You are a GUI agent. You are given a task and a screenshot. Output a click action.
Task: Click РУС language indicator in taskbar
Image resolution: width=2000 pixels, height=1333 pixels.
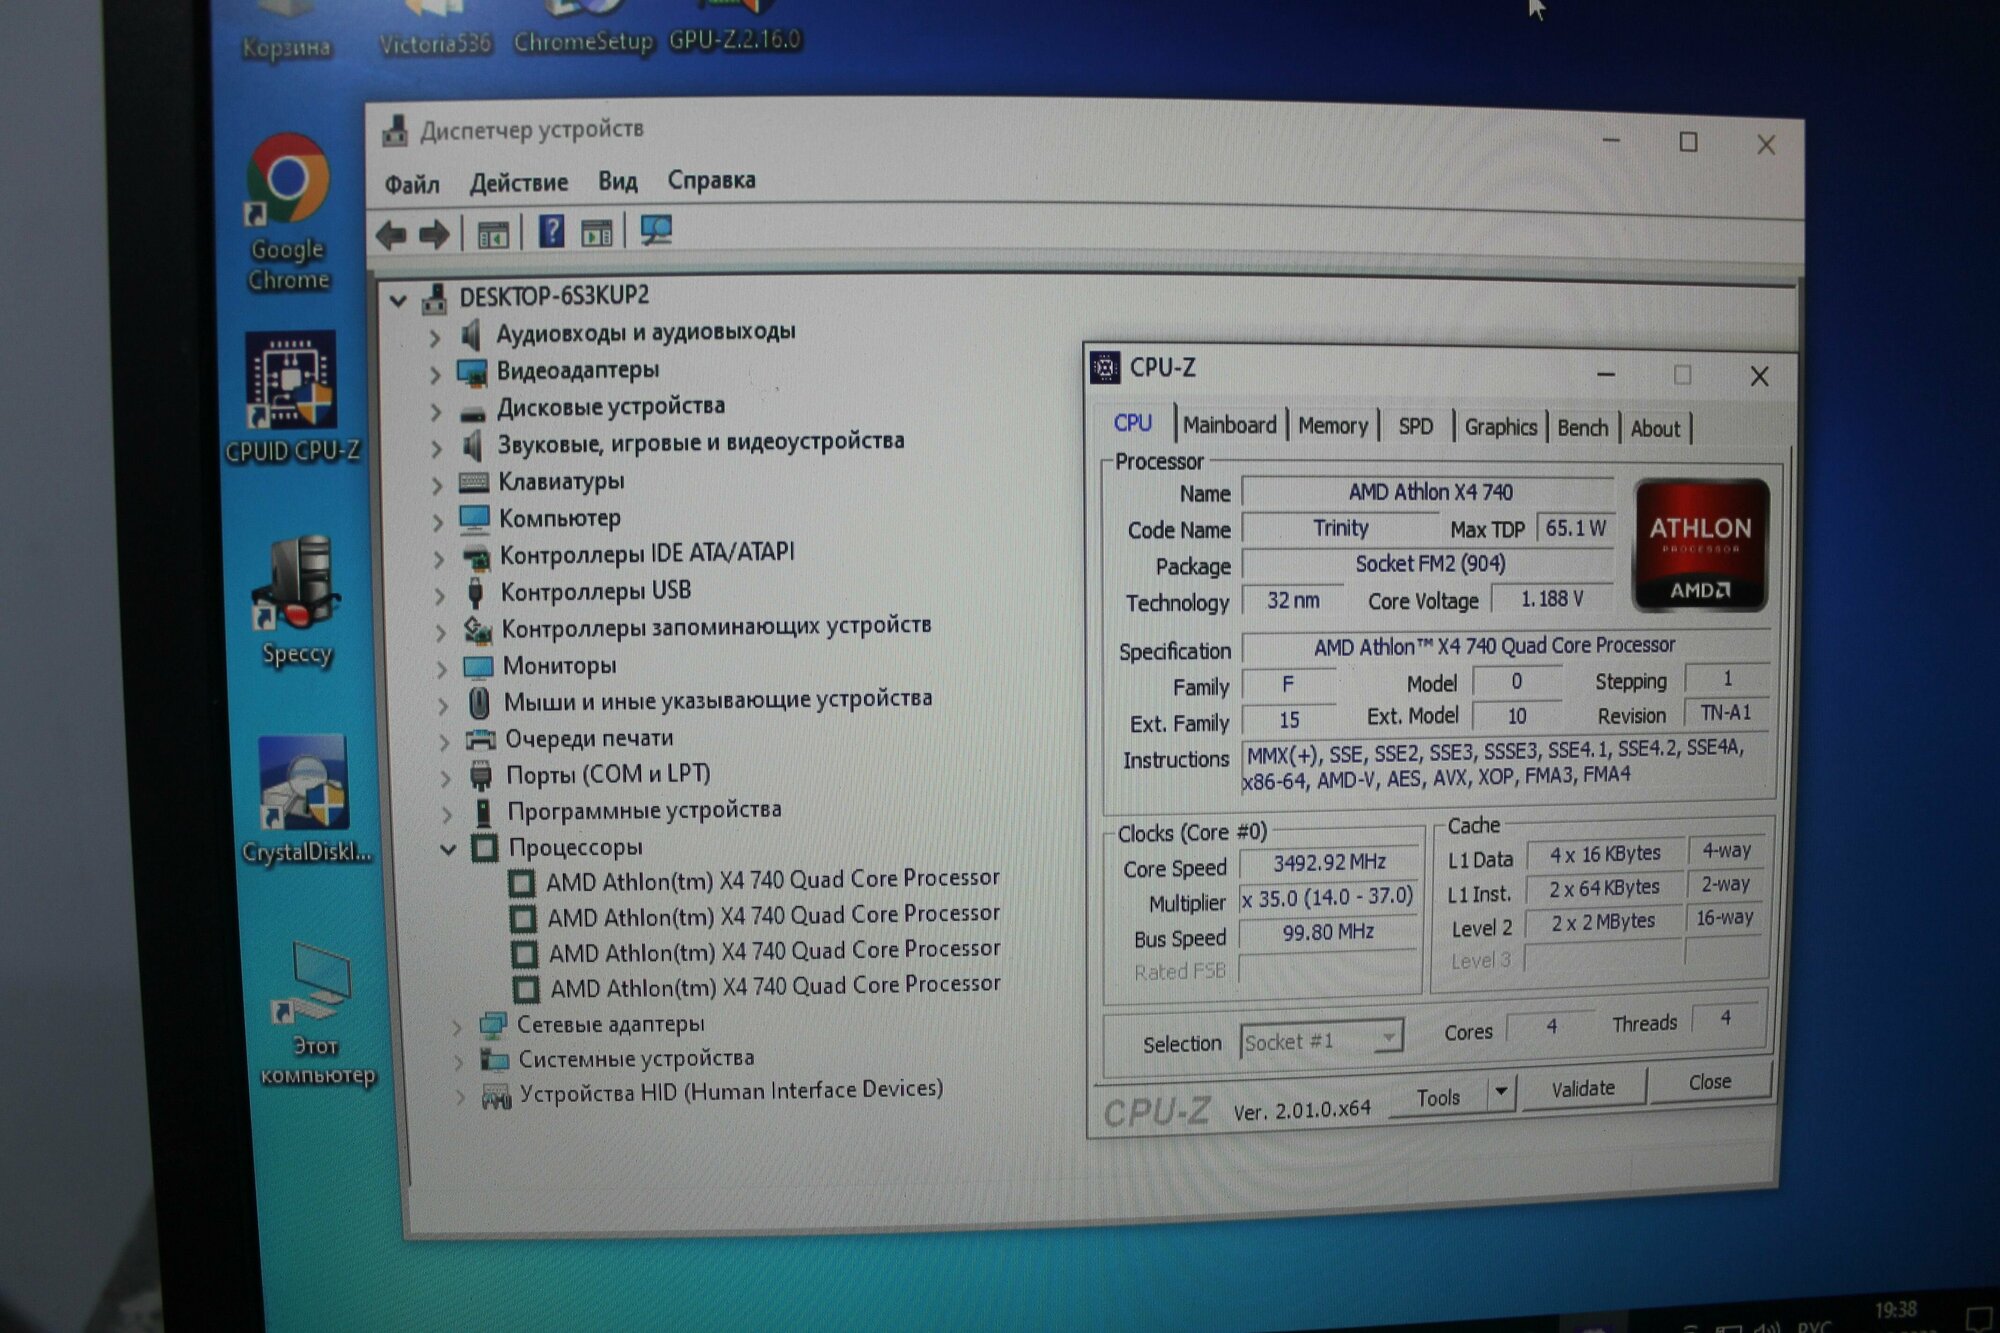point(1813,1326)
